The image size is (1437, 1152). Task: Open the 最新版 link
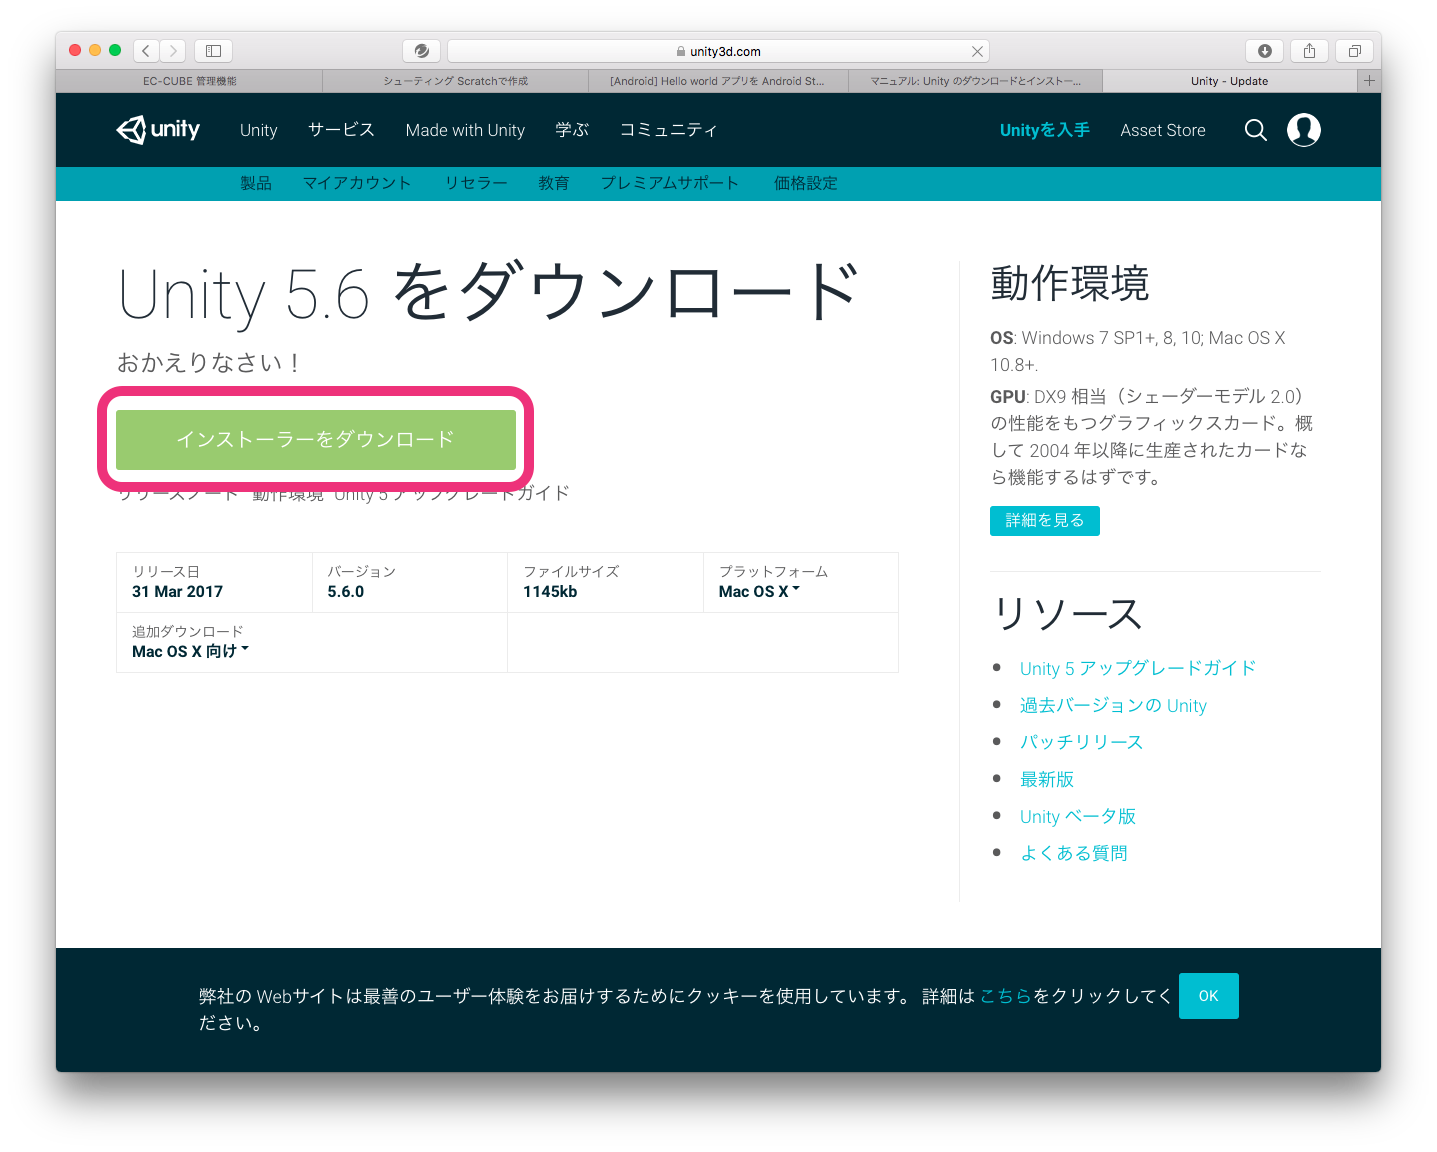pyautogui.click(x=1046, y=779)
